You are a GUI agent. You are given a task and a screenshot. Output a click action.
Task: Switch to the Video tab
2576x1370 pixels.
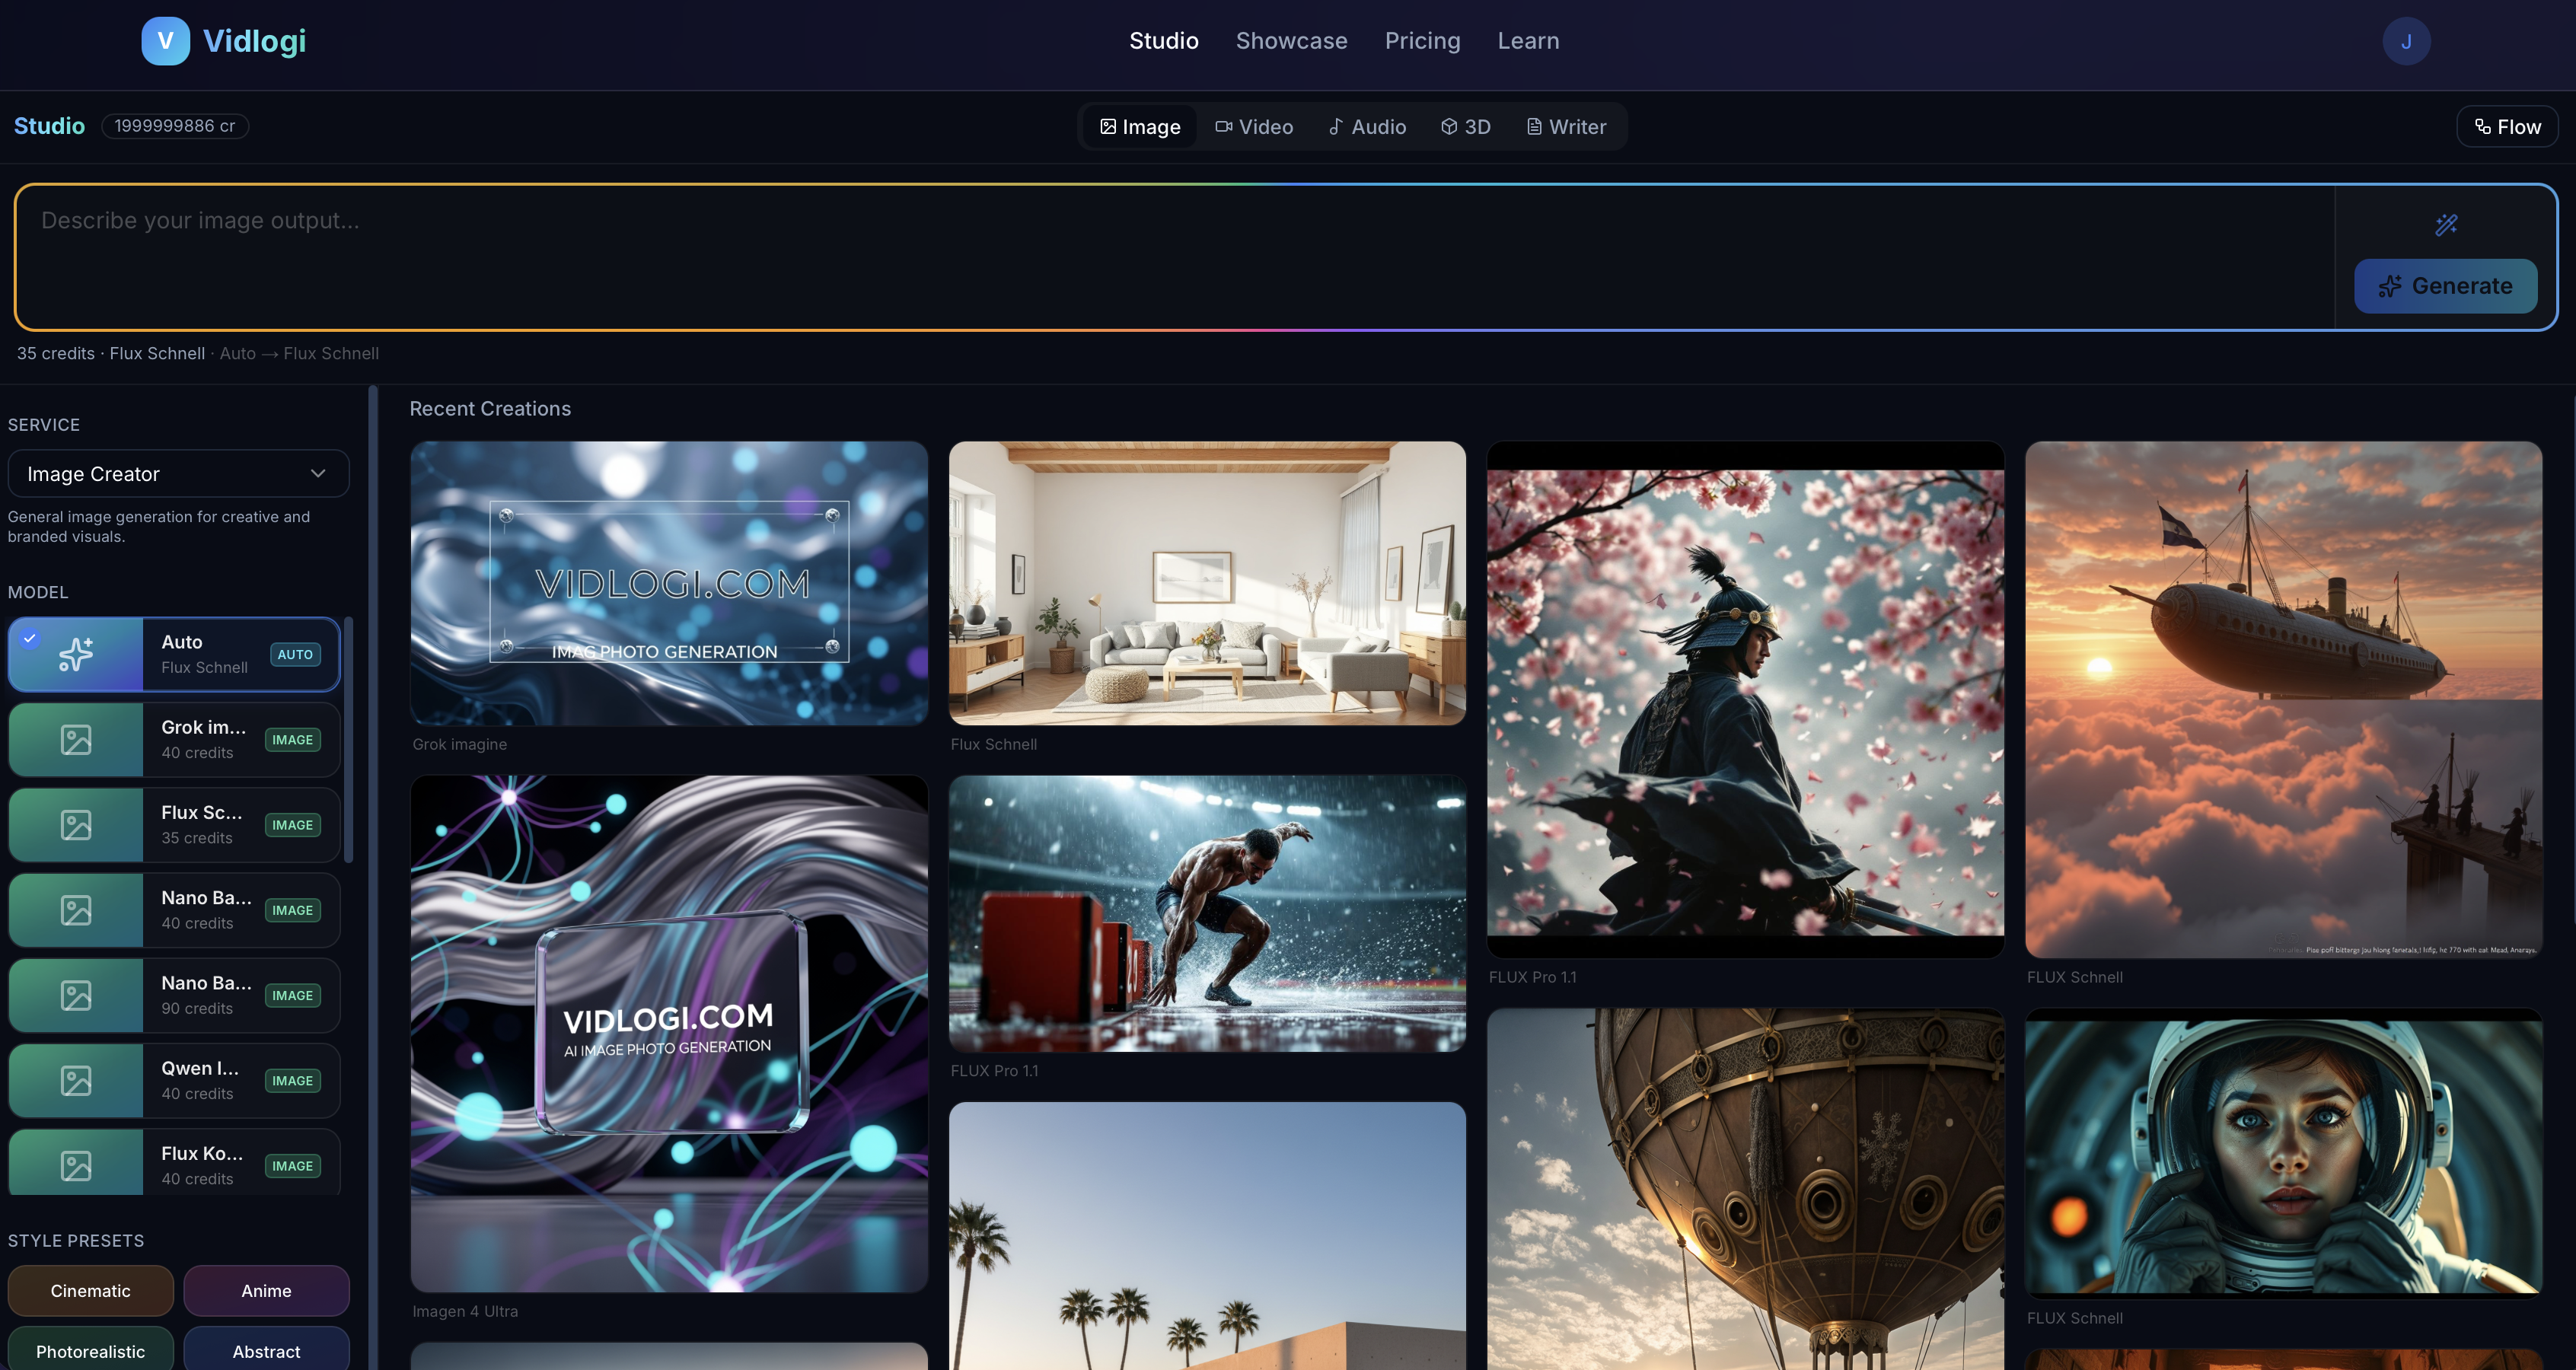[x=1254, y=127]
